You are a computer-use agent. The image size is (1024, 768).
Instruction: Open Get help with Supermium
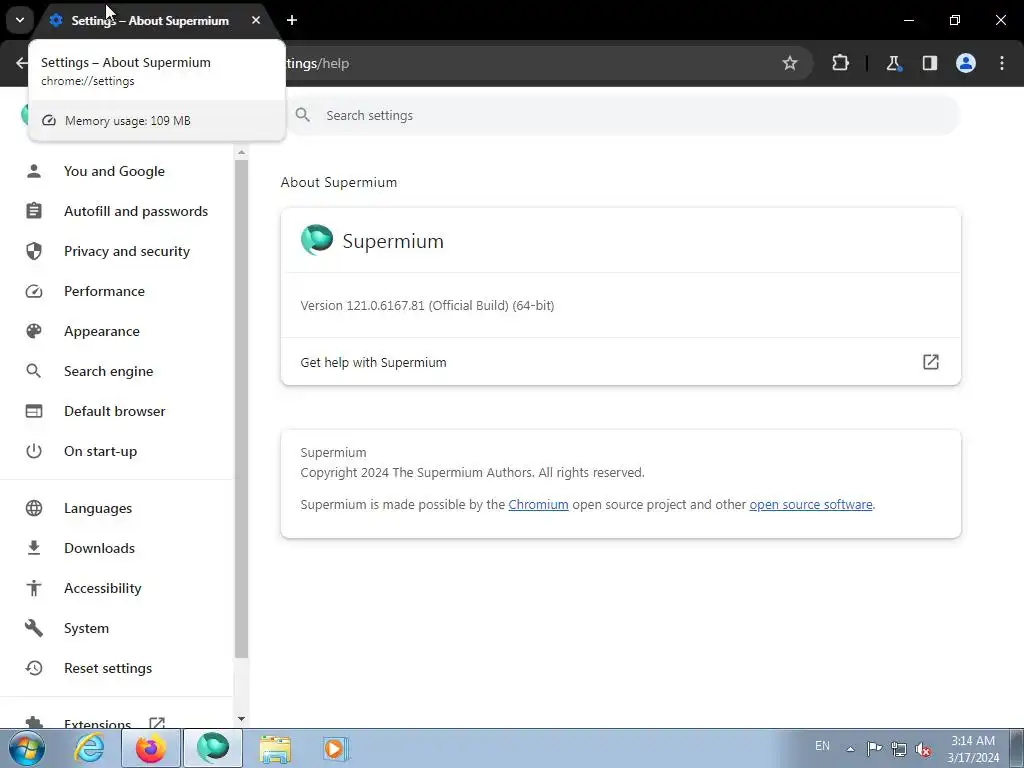620,362
